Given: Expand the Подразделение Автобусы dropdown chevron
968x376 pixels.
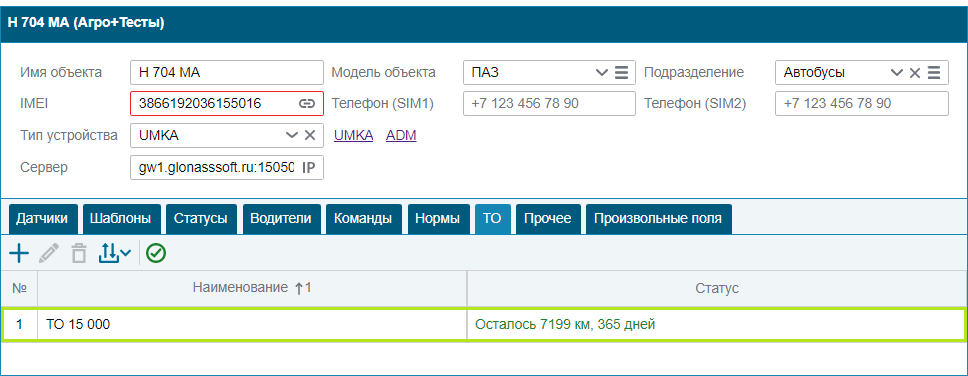Looking at the screenshot, I should point(897,73).
